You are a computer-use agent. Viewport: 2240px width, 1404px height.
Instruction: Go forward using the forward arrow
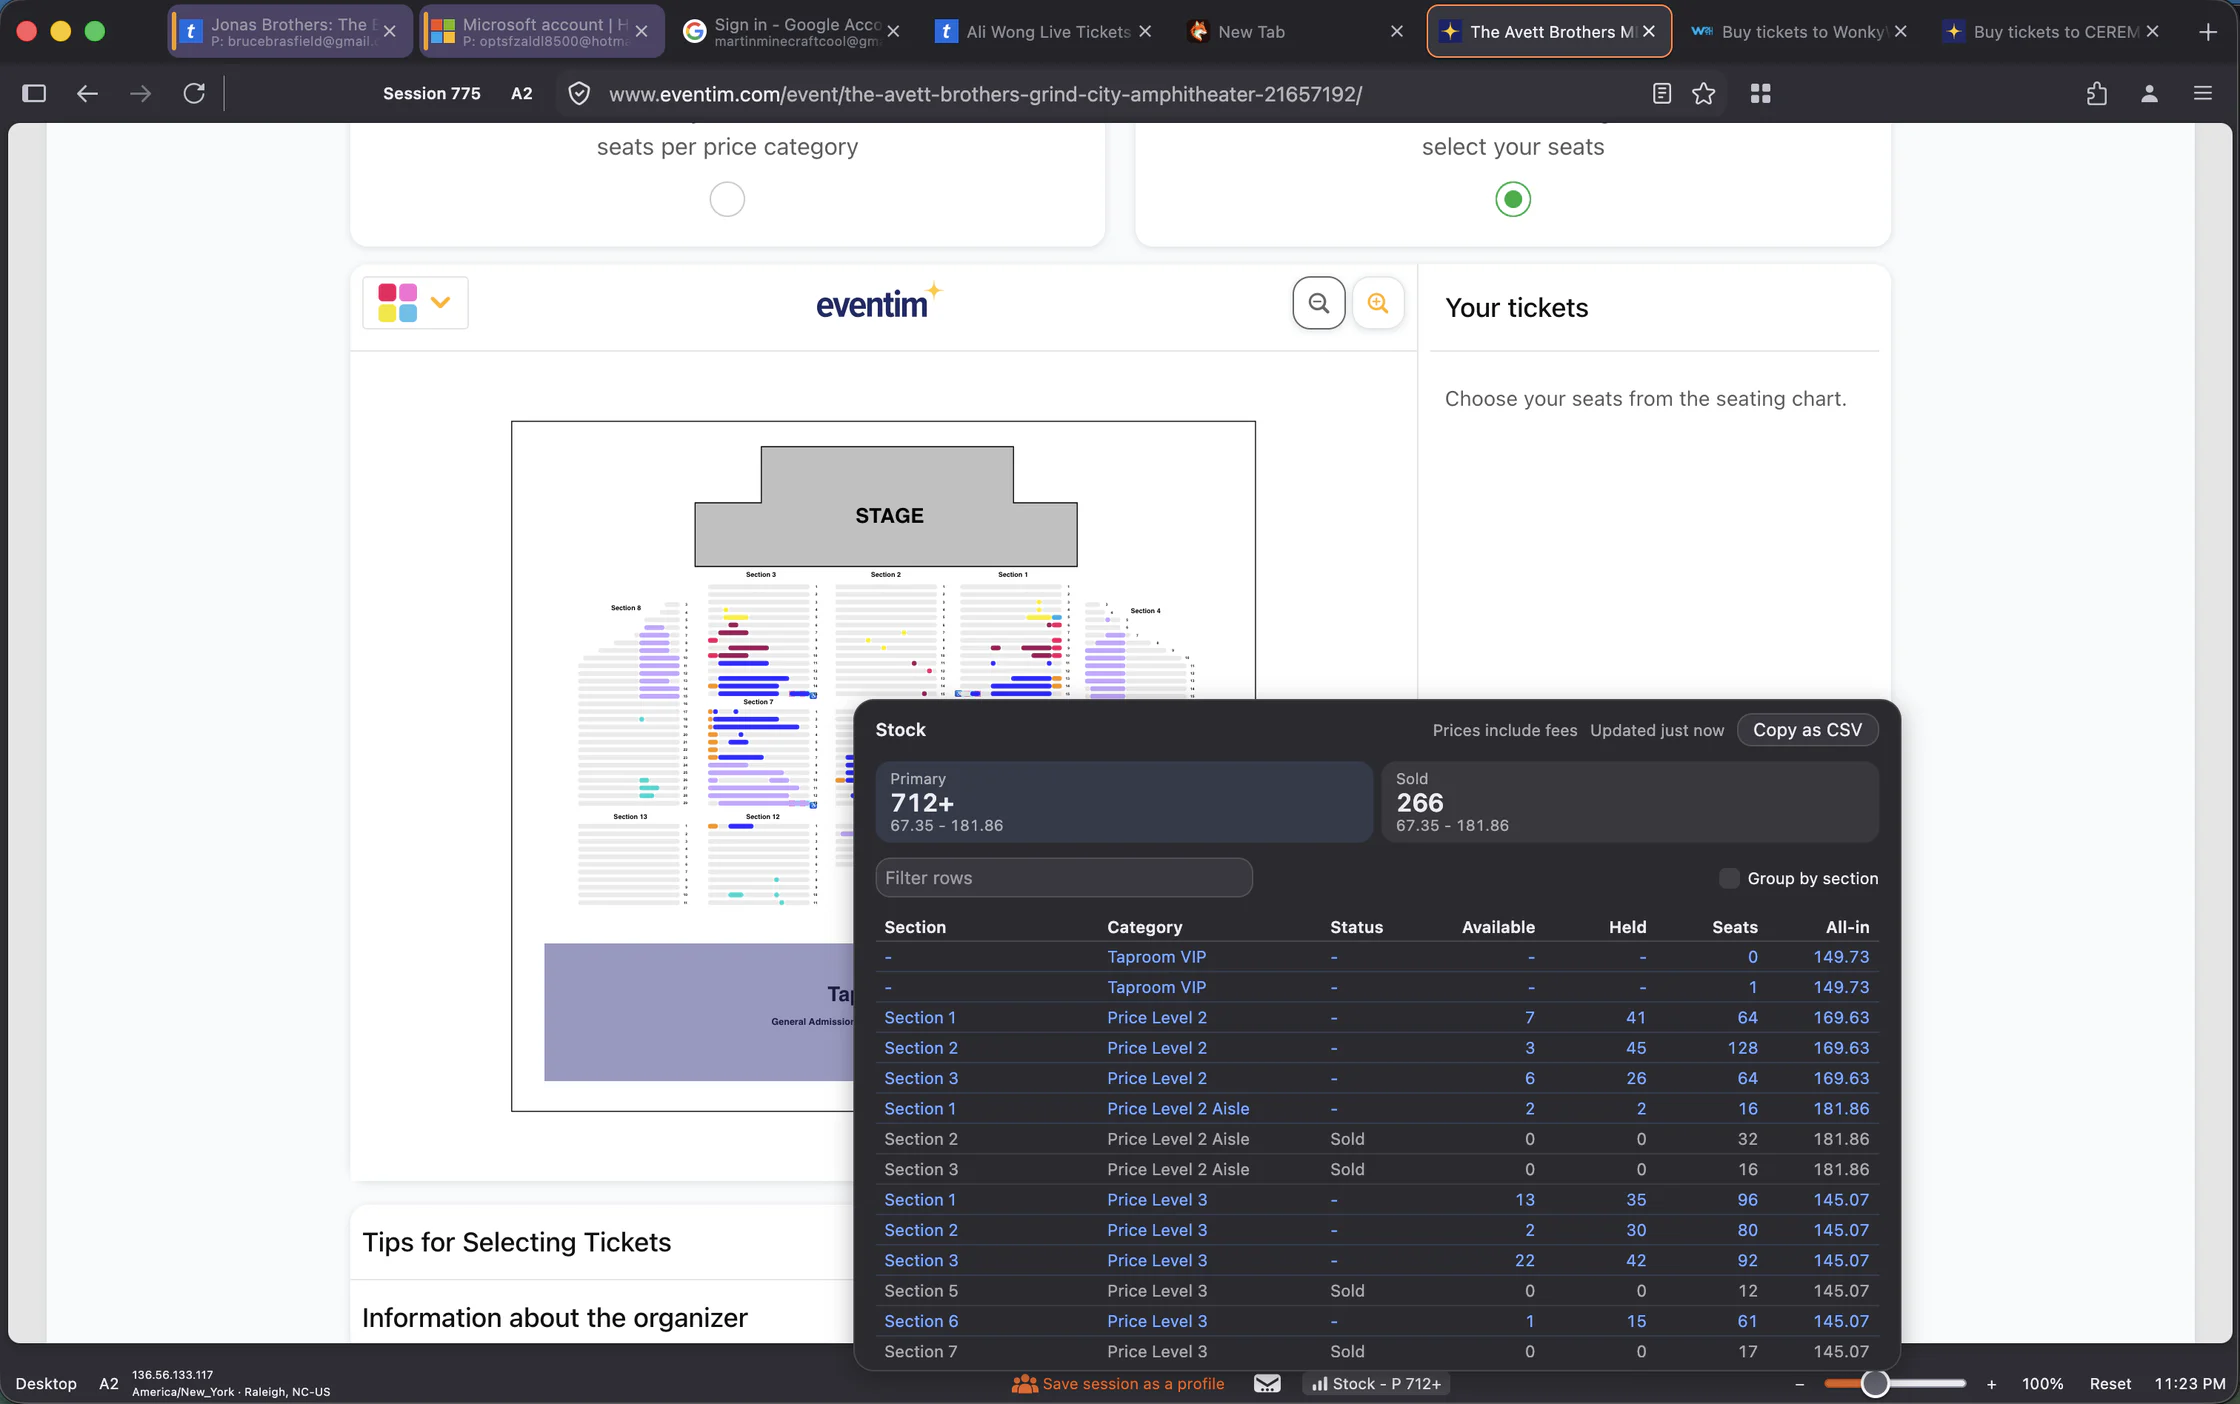click(141, 94)
